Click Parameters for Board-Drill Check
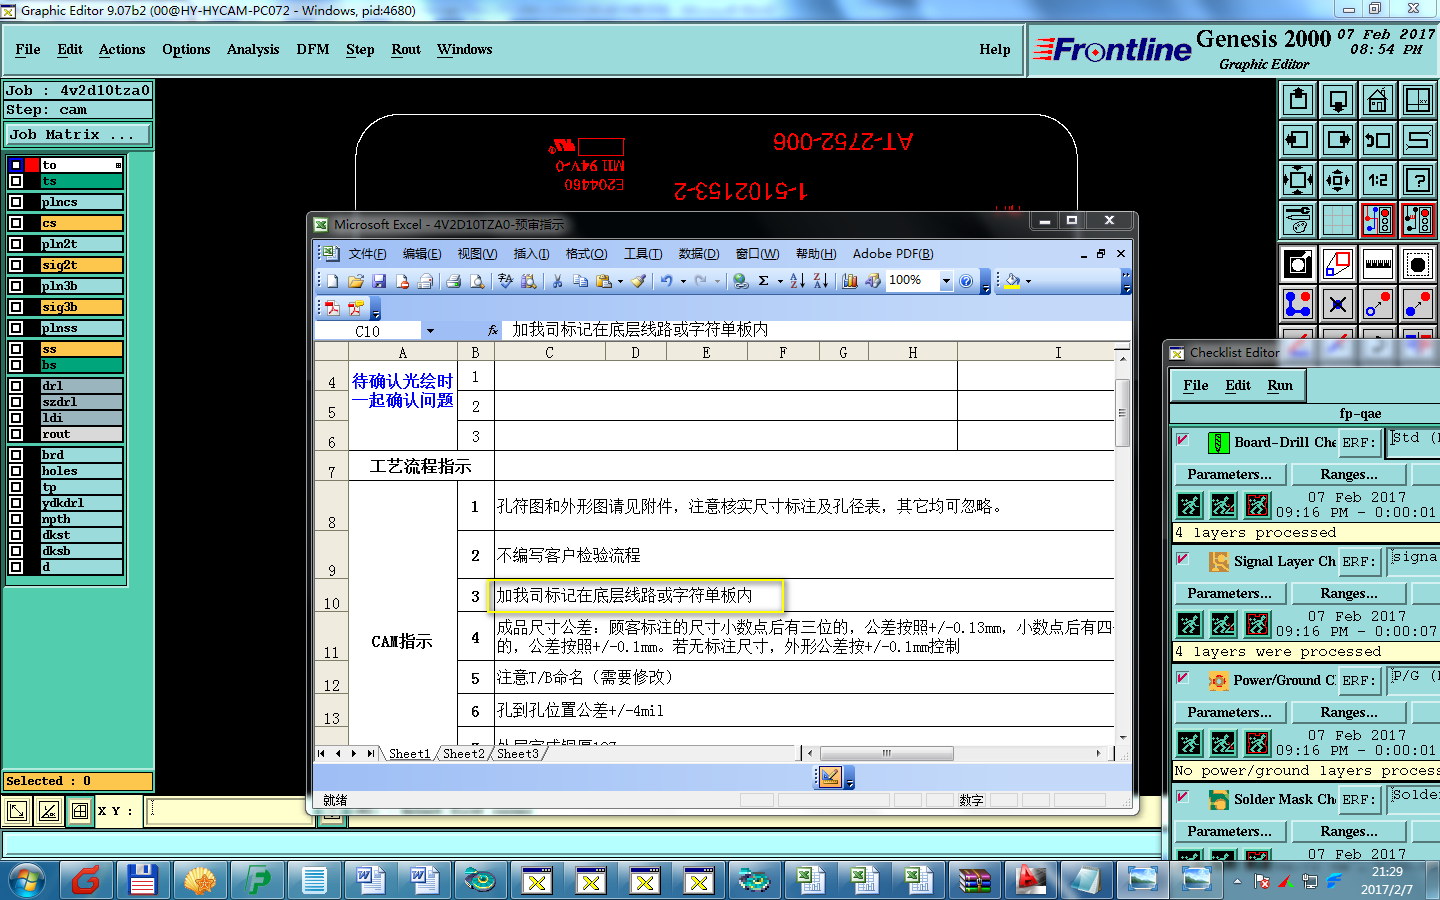Screen dimensions: 1440x900 pos(1230,474)
